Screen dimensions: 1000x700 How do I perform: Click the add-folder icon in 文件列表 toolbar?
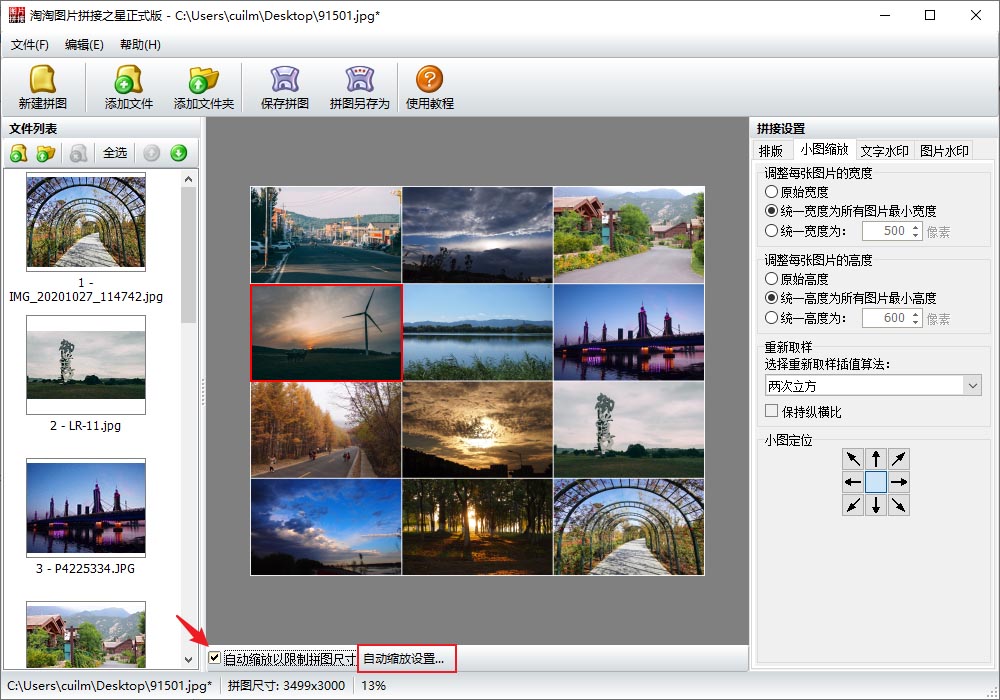tap(46, 153)
